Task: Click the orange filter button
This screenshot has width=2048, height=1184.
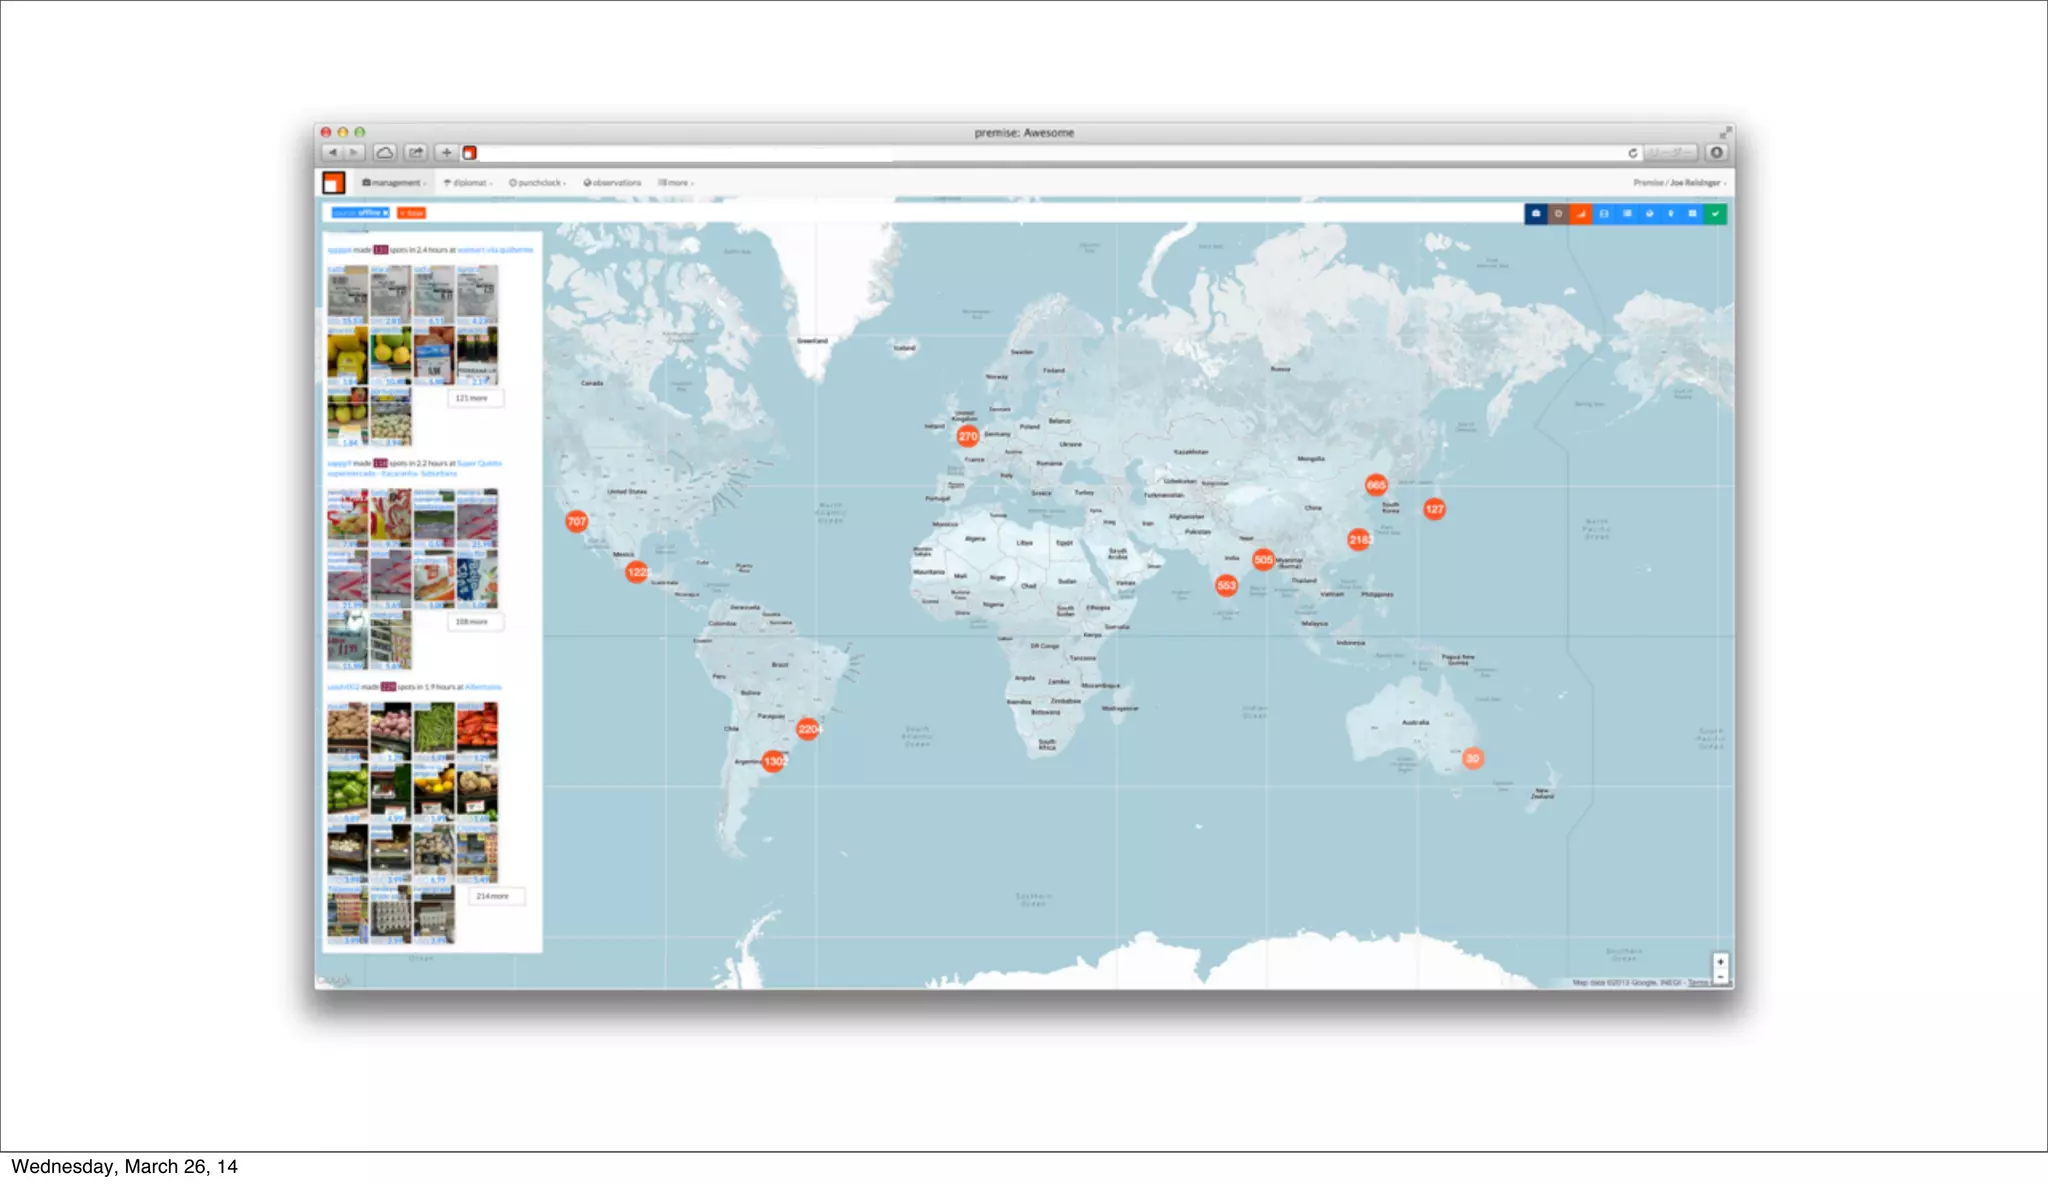Action: pyautogui.click(x=411, y=213)
